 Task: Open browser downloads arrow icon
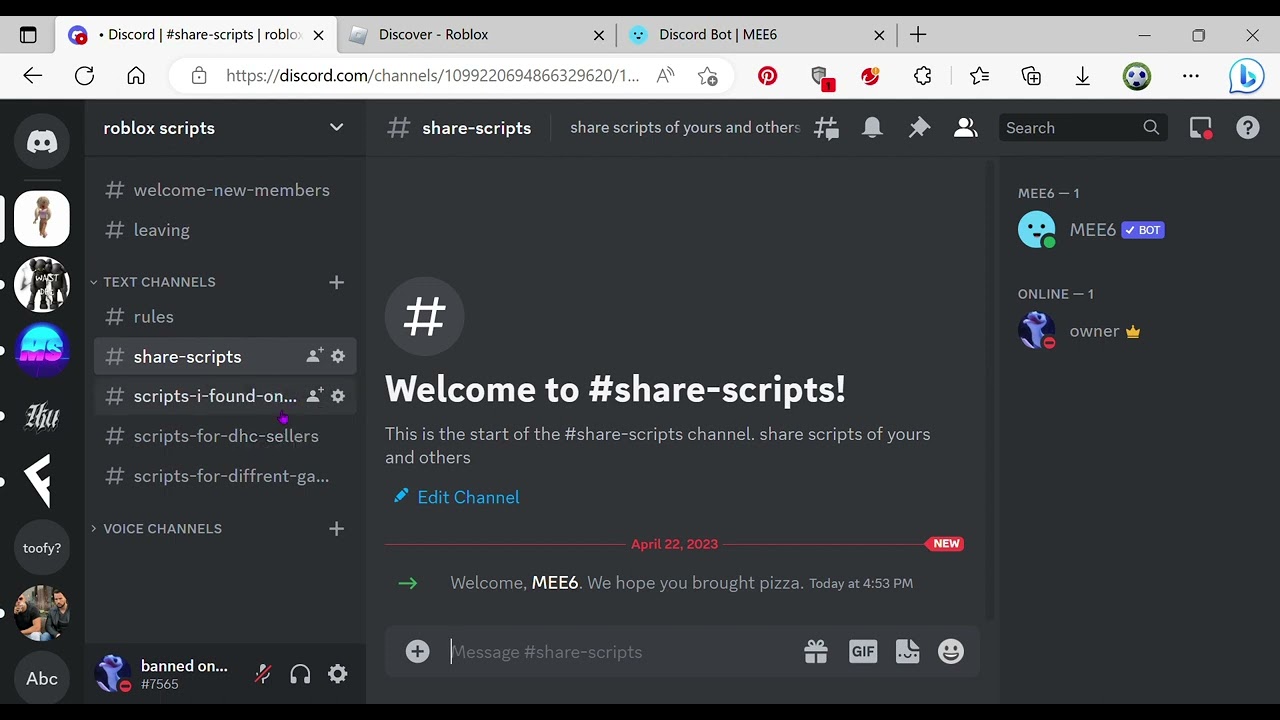1082,76
